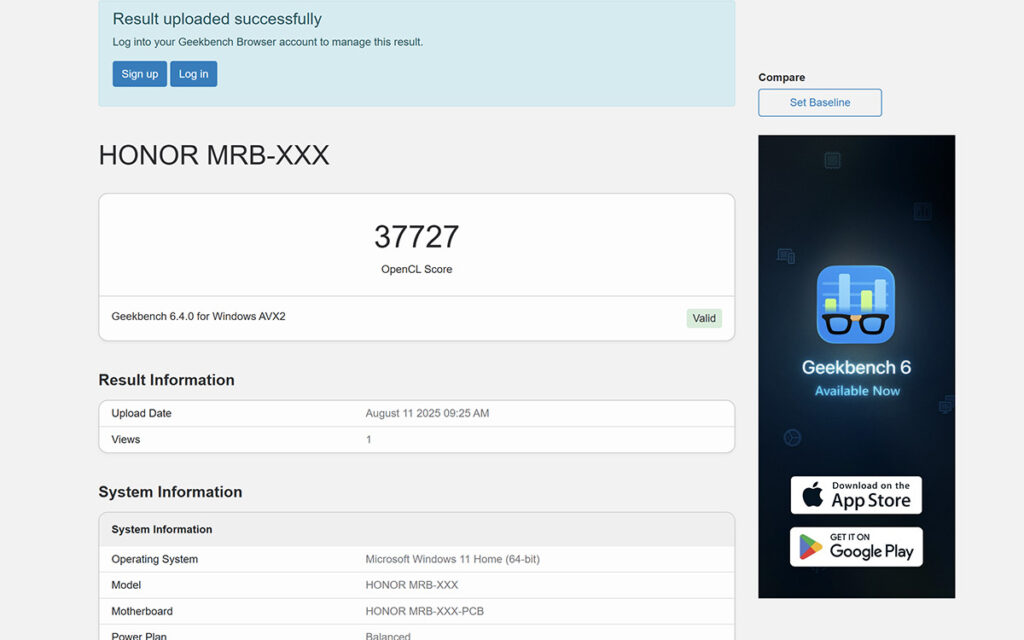Click the Valid status badge
The width and height of the screenshot is (1024, 640).
(704, 318)
